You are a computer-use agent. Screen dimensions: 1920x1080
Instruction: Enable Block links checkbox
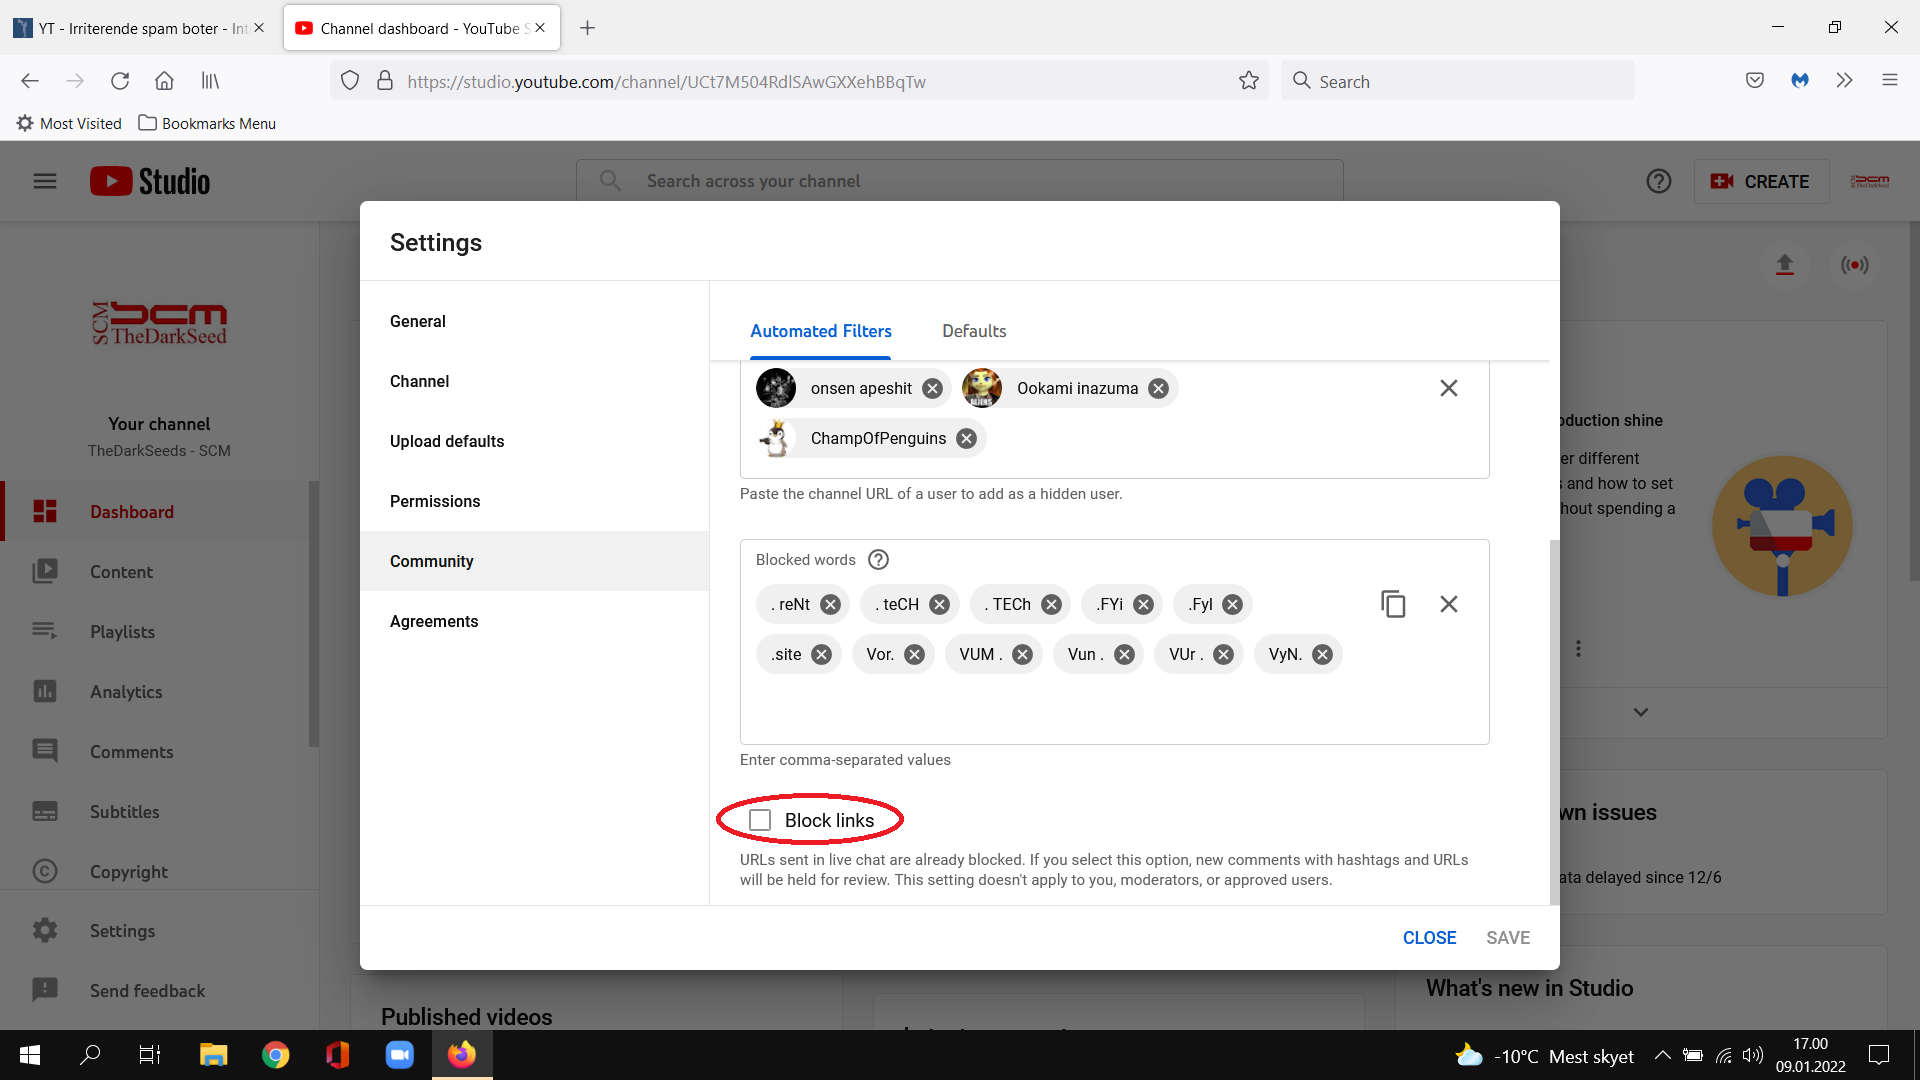[760, 820]
